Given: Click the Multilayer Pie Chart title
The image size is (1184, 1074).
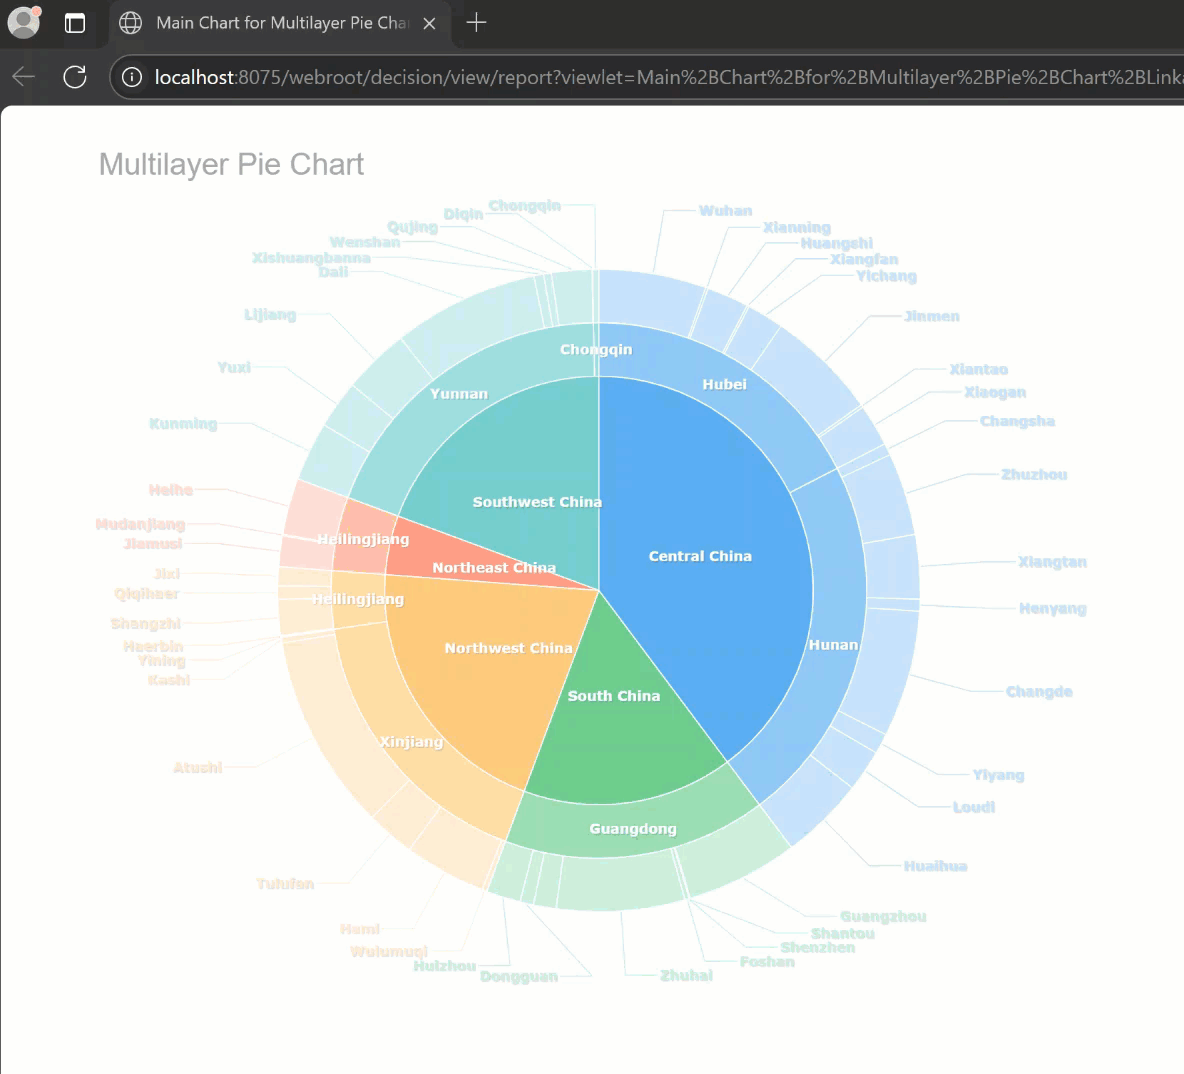Looking at the screenshot, I should click(x=231, y=164).
